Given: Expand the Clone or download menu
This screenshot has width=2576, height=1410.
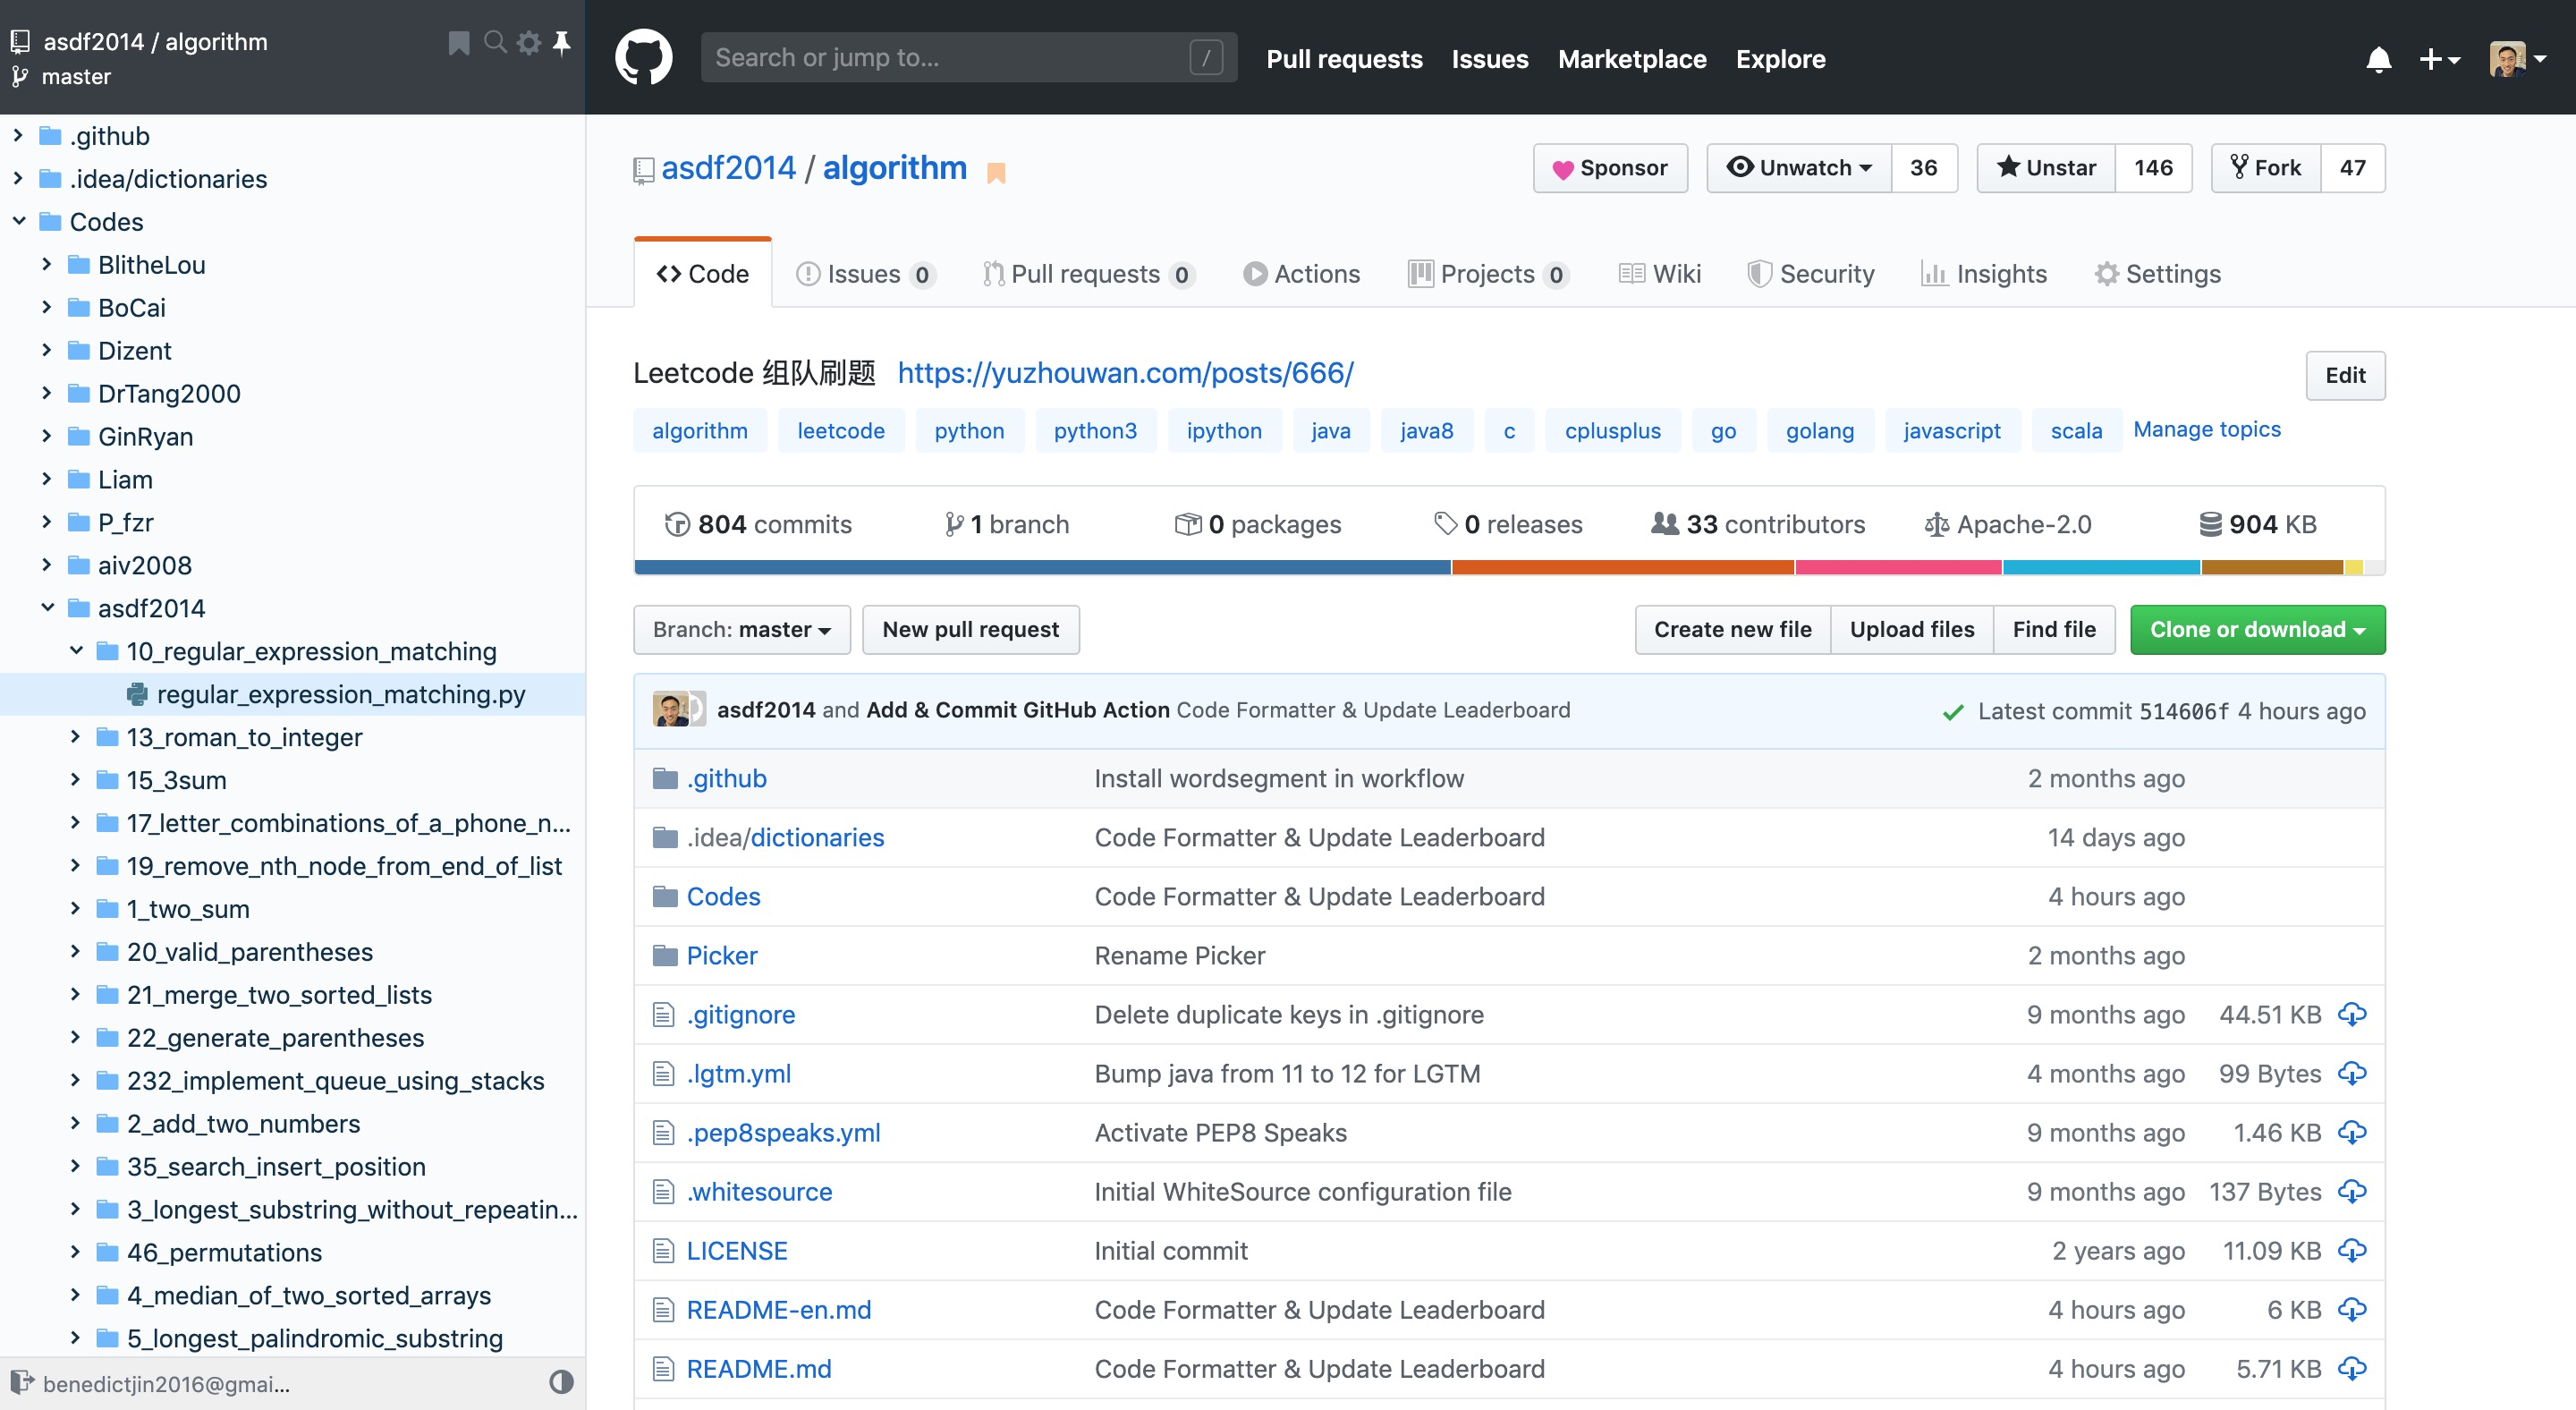Looking at the screenshot, I should tap(2256, 629).
